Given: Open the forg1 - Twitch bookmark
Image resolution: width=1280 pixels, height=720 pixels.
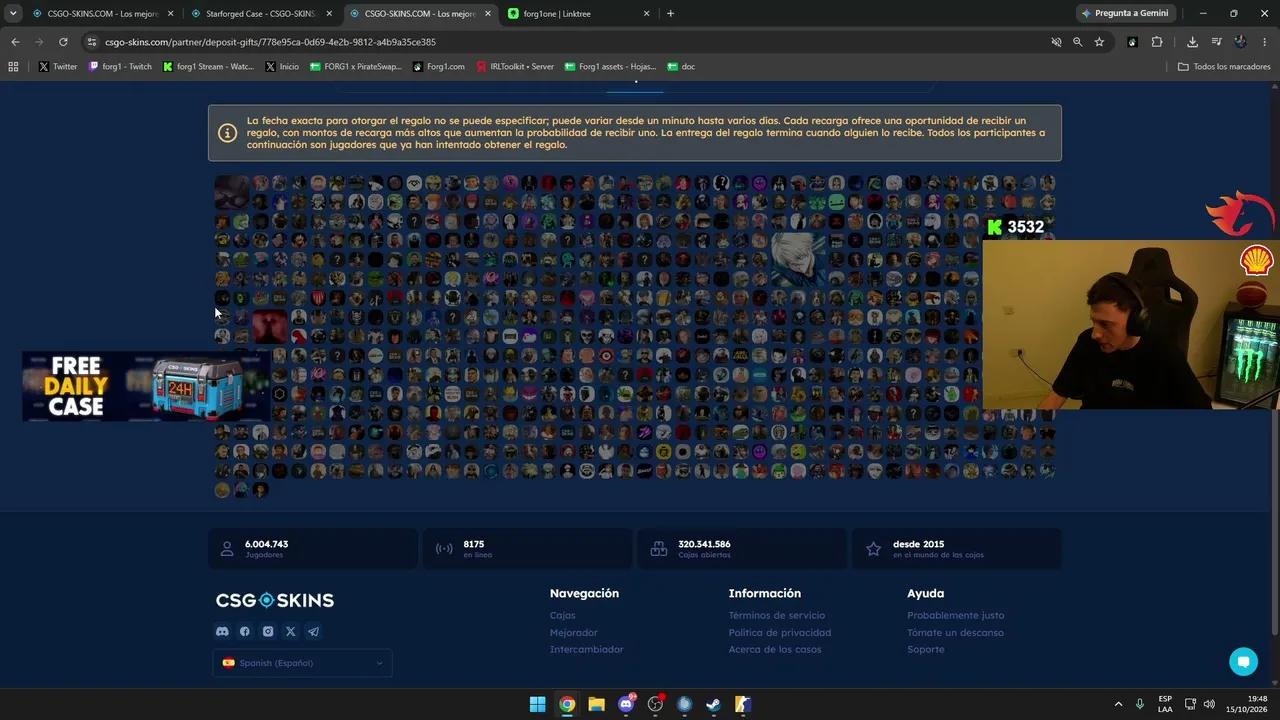Looking at the screenshot, I should click(x=120, y=66).
